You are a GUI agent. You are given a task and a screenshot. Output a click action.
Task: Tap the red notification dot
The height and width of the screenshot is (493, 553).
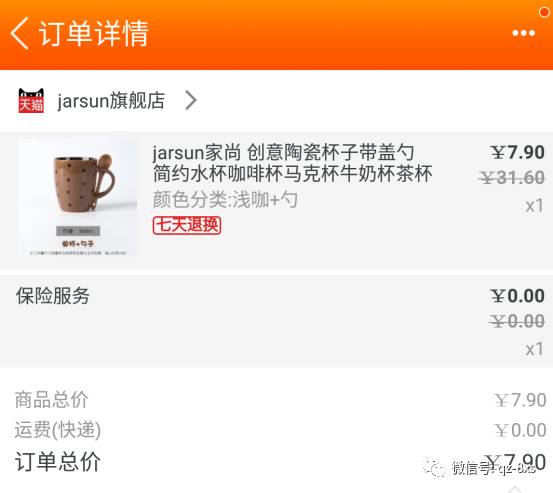tap(545, 13)
